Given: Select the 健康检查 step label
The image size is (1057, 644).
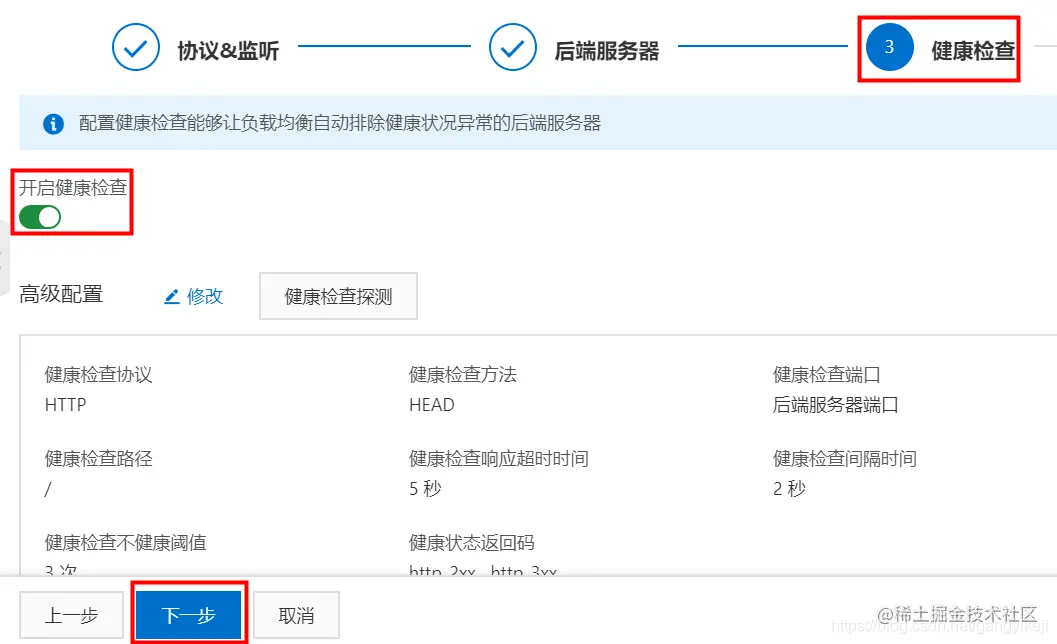Looking at the screenshot, I should pyautogui.click(x=973, y=51).
